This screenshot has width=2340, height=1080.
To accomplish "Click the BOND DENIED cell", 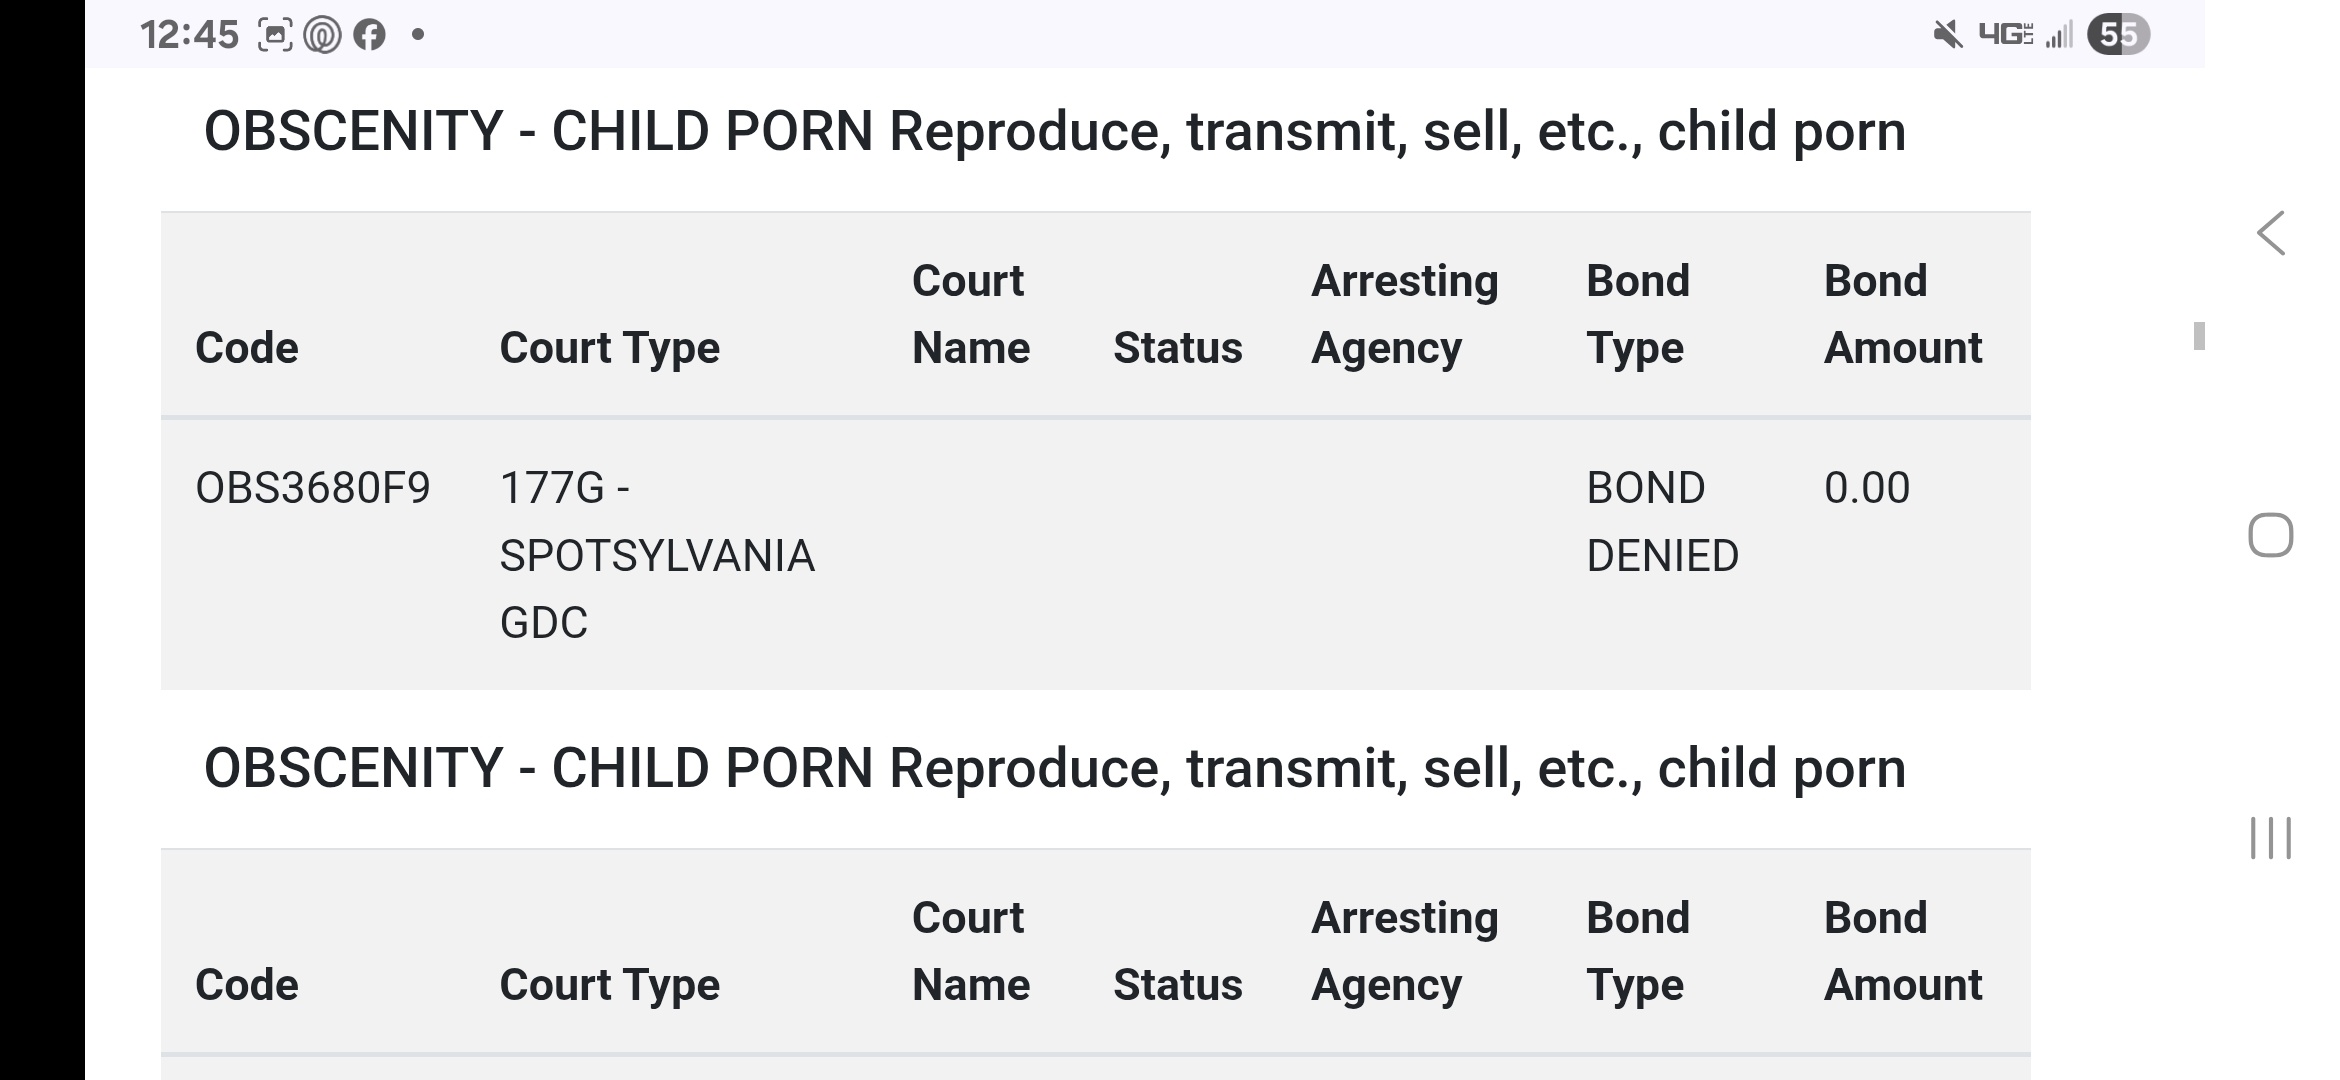I will pos(1663,521).
